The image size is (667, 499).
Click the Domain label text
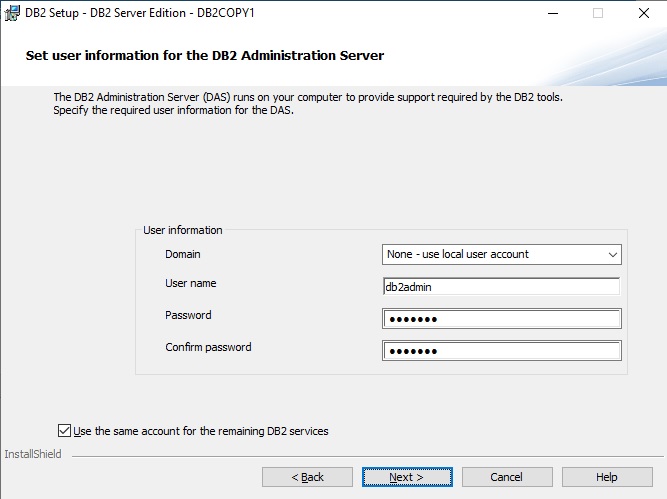pyautogui.click(x=183, y=254)
